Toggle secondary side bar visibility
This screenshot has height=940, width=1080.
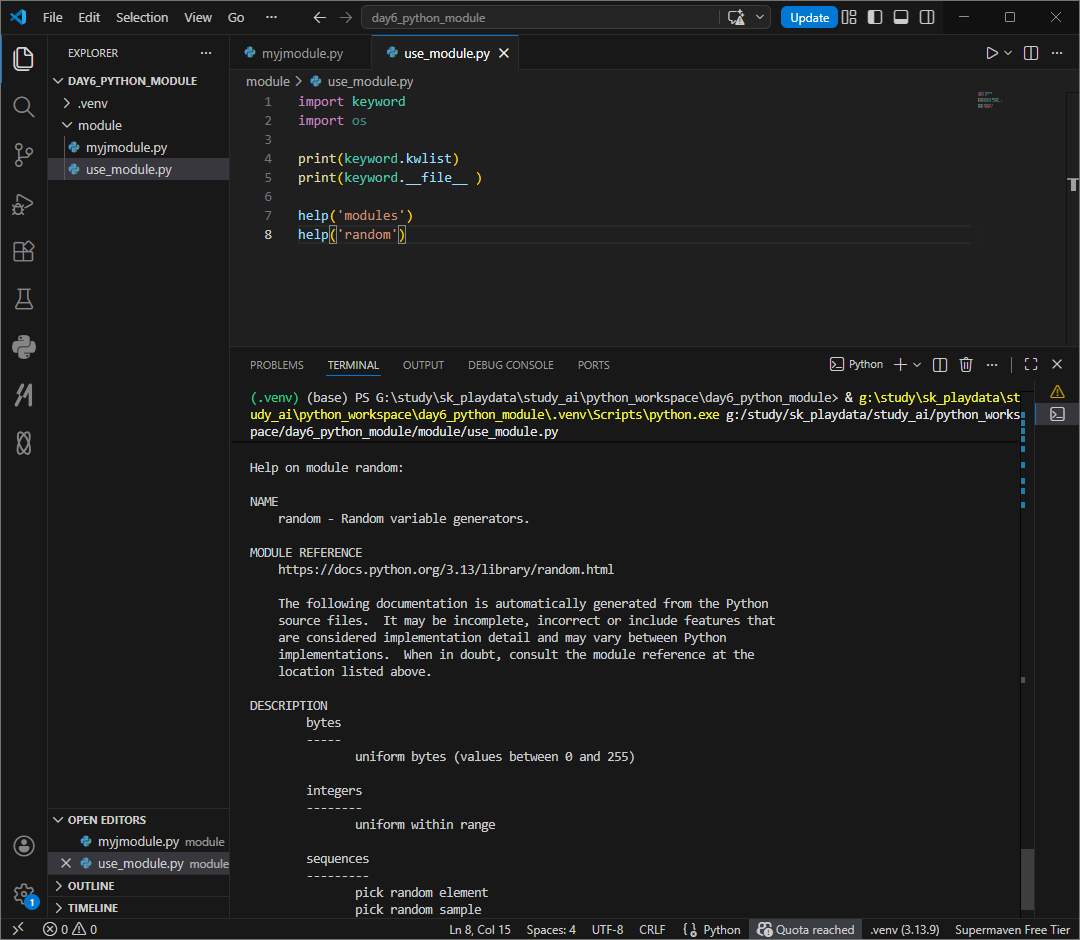(927, 17)
